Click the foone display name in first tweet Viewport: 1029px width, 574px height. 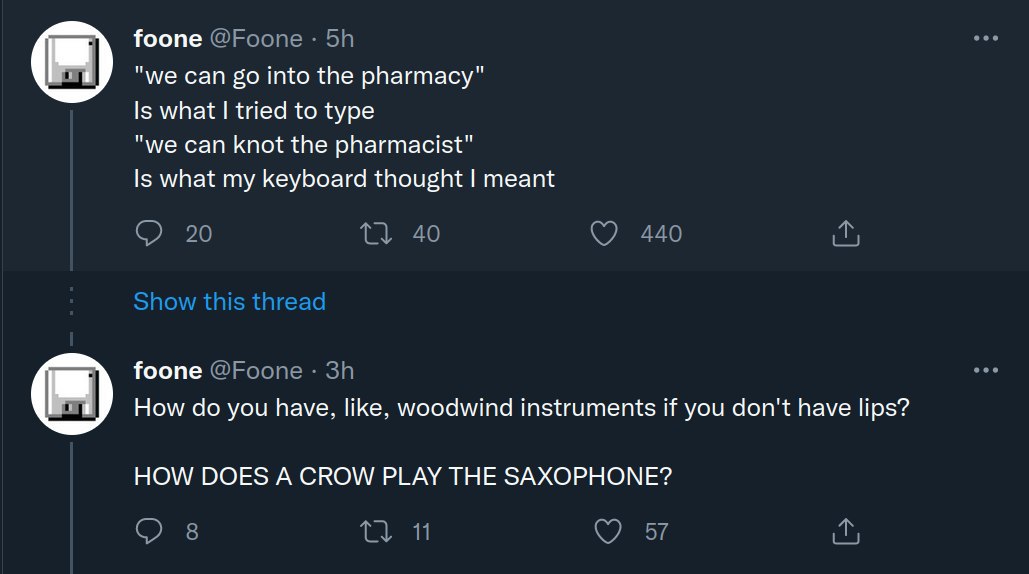(x=167, y=39)
